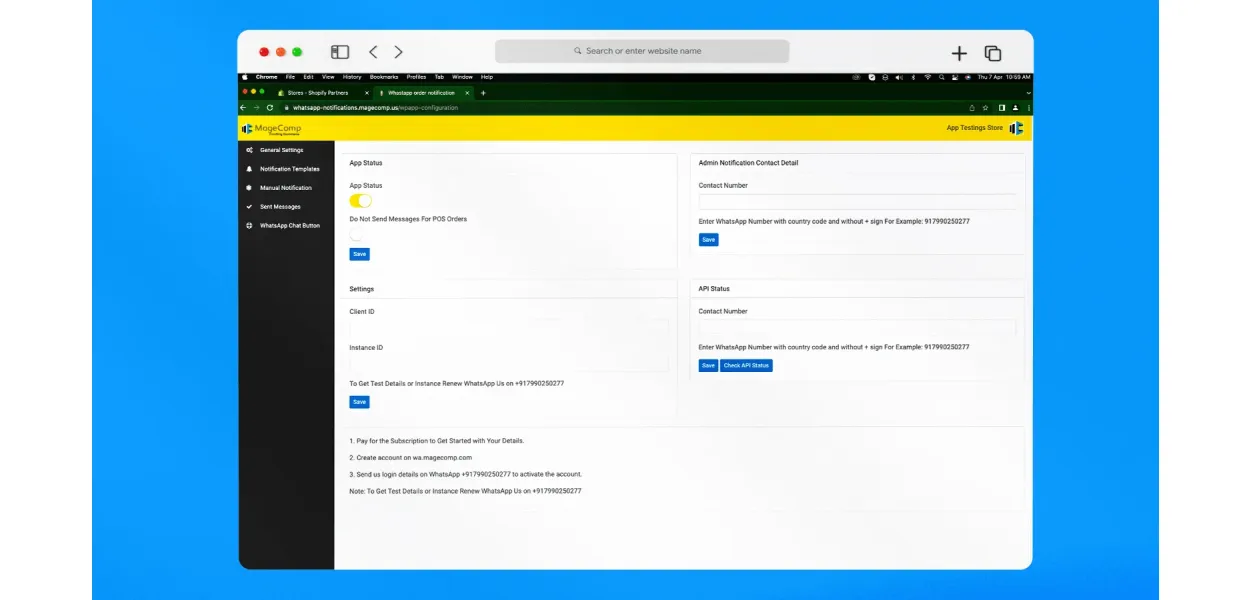Click the Chrome bookmark star icon
Screen dimensions: 1250x600
click(986, 107)
